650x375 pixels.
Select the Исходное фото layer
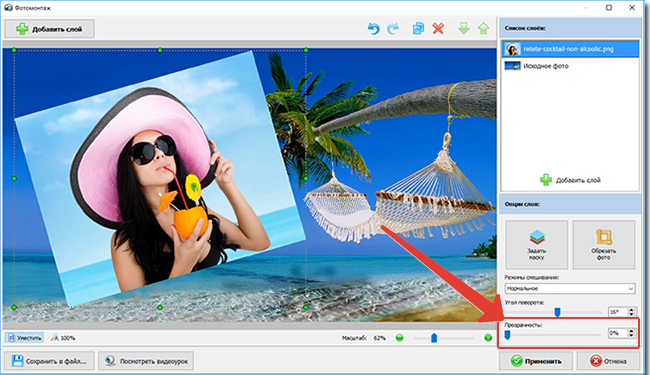[x=570, y=66]
